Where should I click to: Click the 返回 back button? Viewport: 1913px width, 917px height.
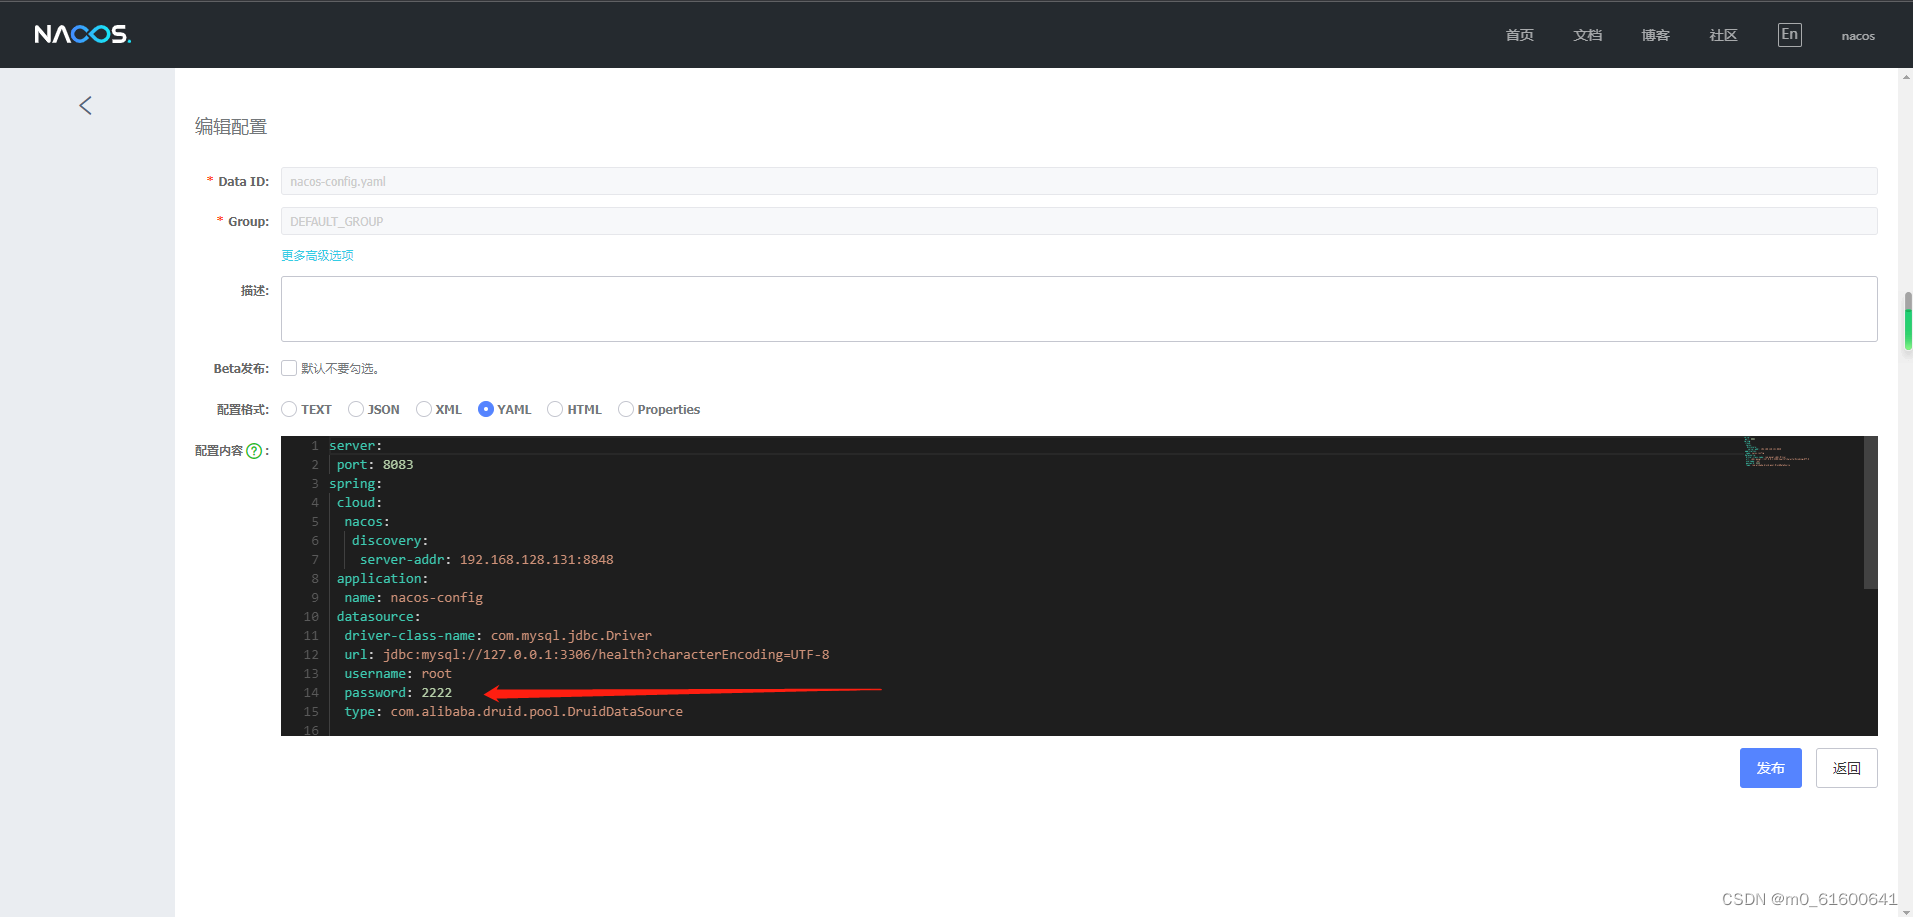point(1846,768)
